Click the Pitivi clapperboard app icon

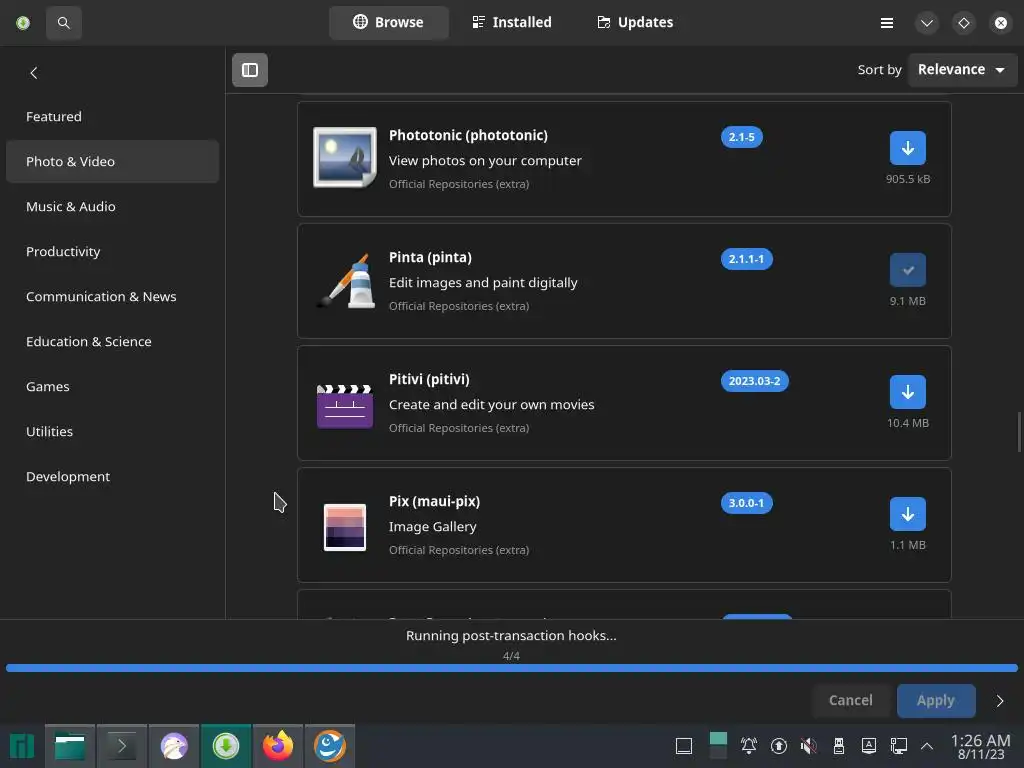[345, 406]
